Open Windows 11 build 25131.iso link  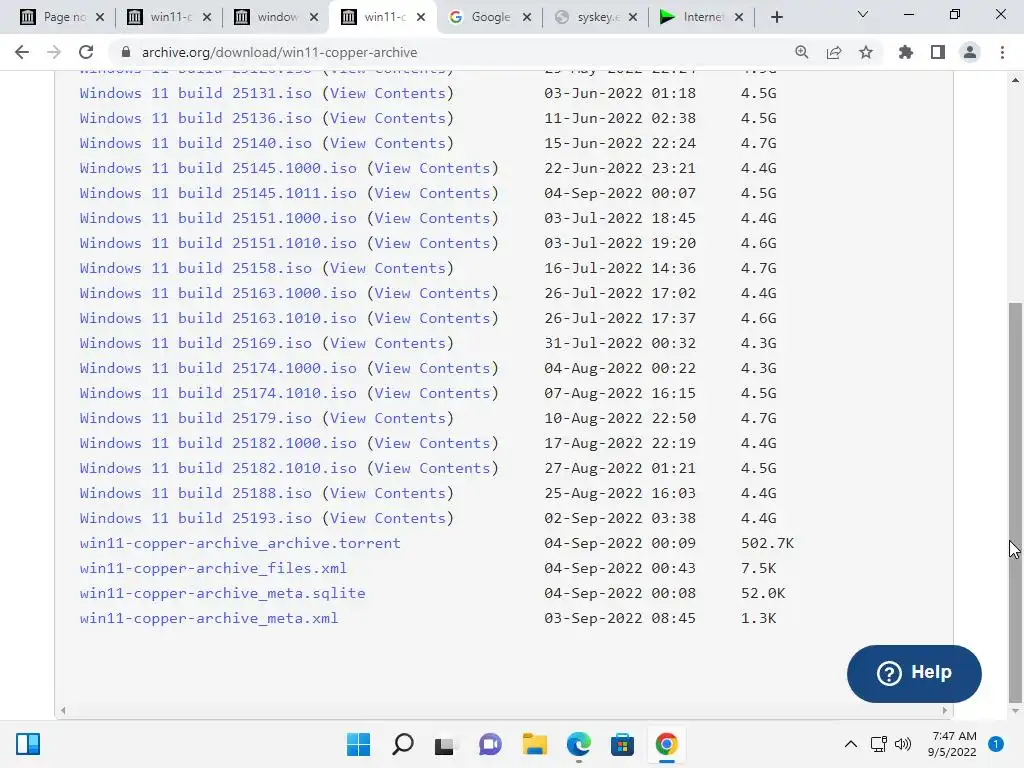pos(195,93)
